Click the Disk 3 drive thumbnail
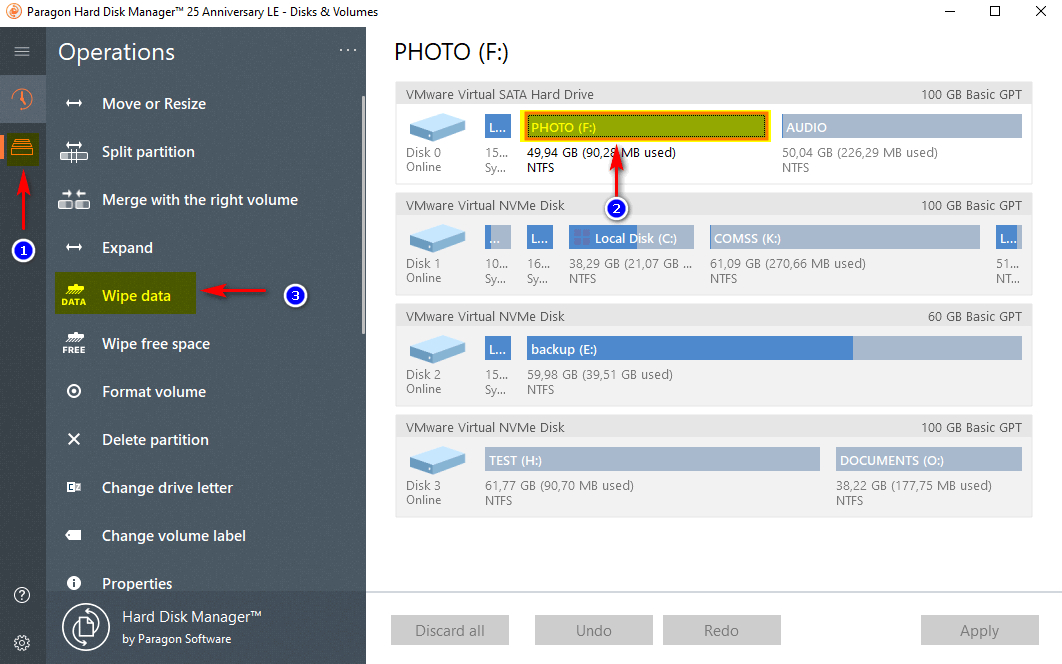This screenshot has height=664, width=1062. [x=437, y=460]
